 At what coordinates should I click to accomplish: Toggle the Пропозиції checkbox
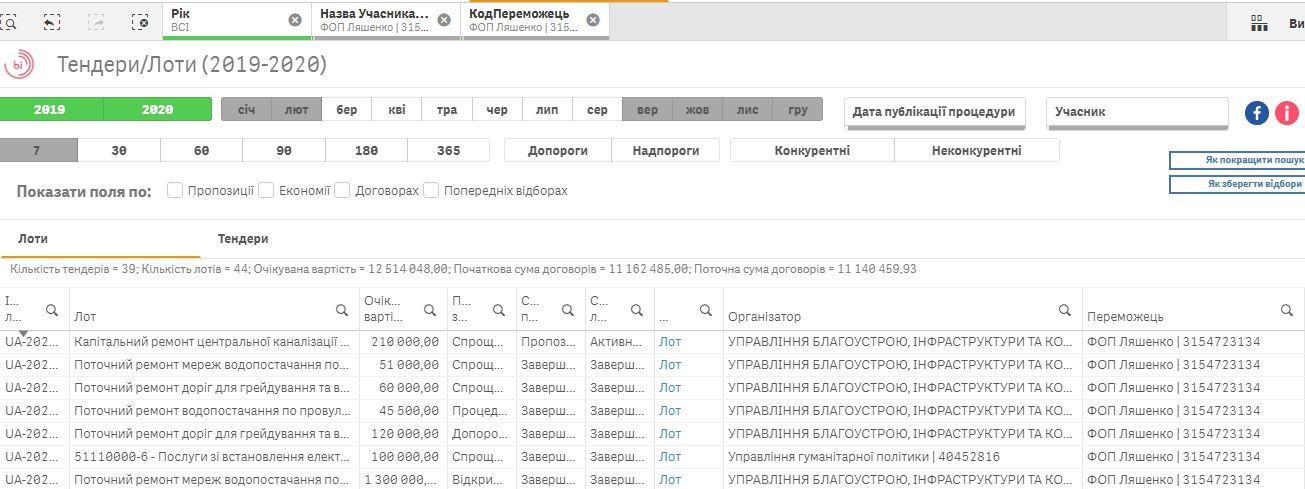175,190
